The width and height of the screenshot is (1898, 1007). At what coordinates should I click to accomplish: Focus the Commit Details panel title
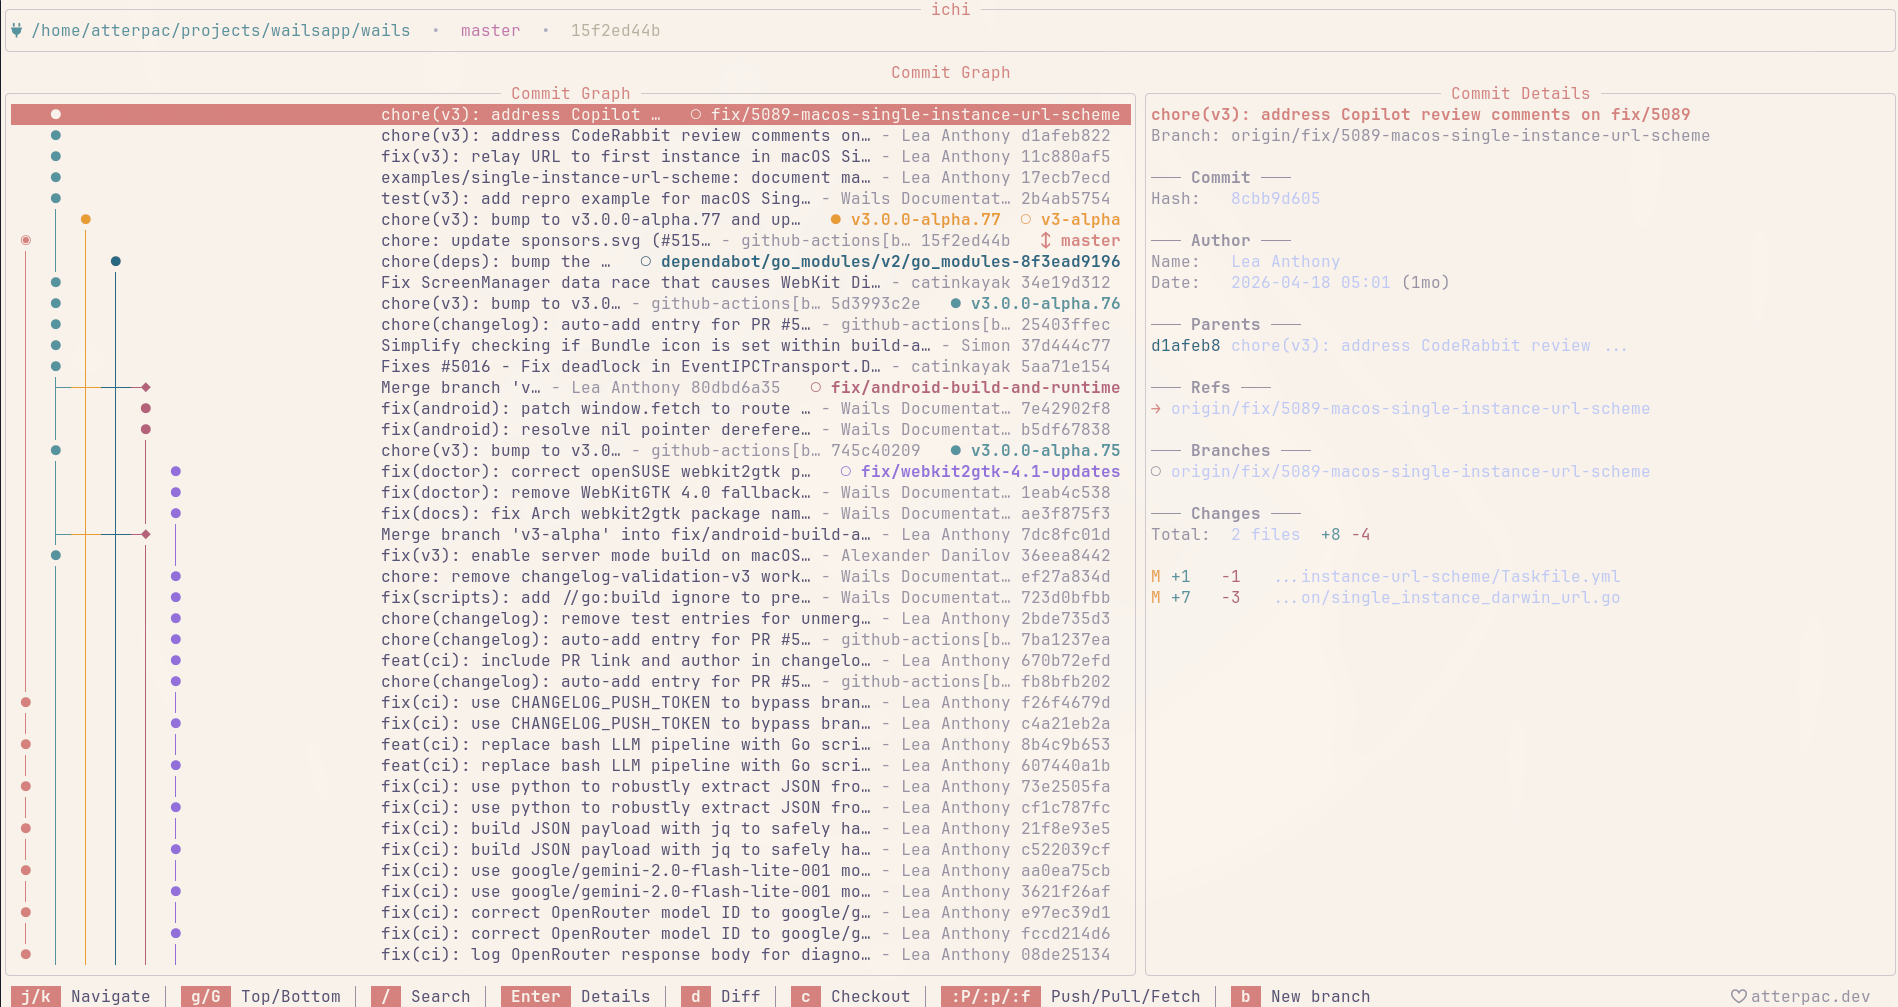click(1520, 93)
